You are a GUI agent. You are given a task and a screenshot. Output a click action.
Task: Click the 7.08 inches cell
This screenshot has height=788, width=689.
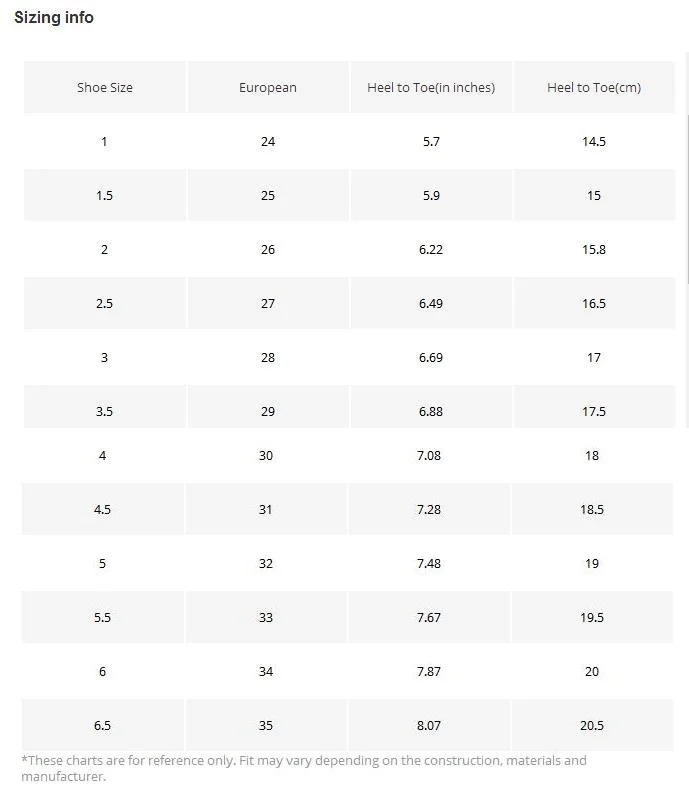coord(429,456)
